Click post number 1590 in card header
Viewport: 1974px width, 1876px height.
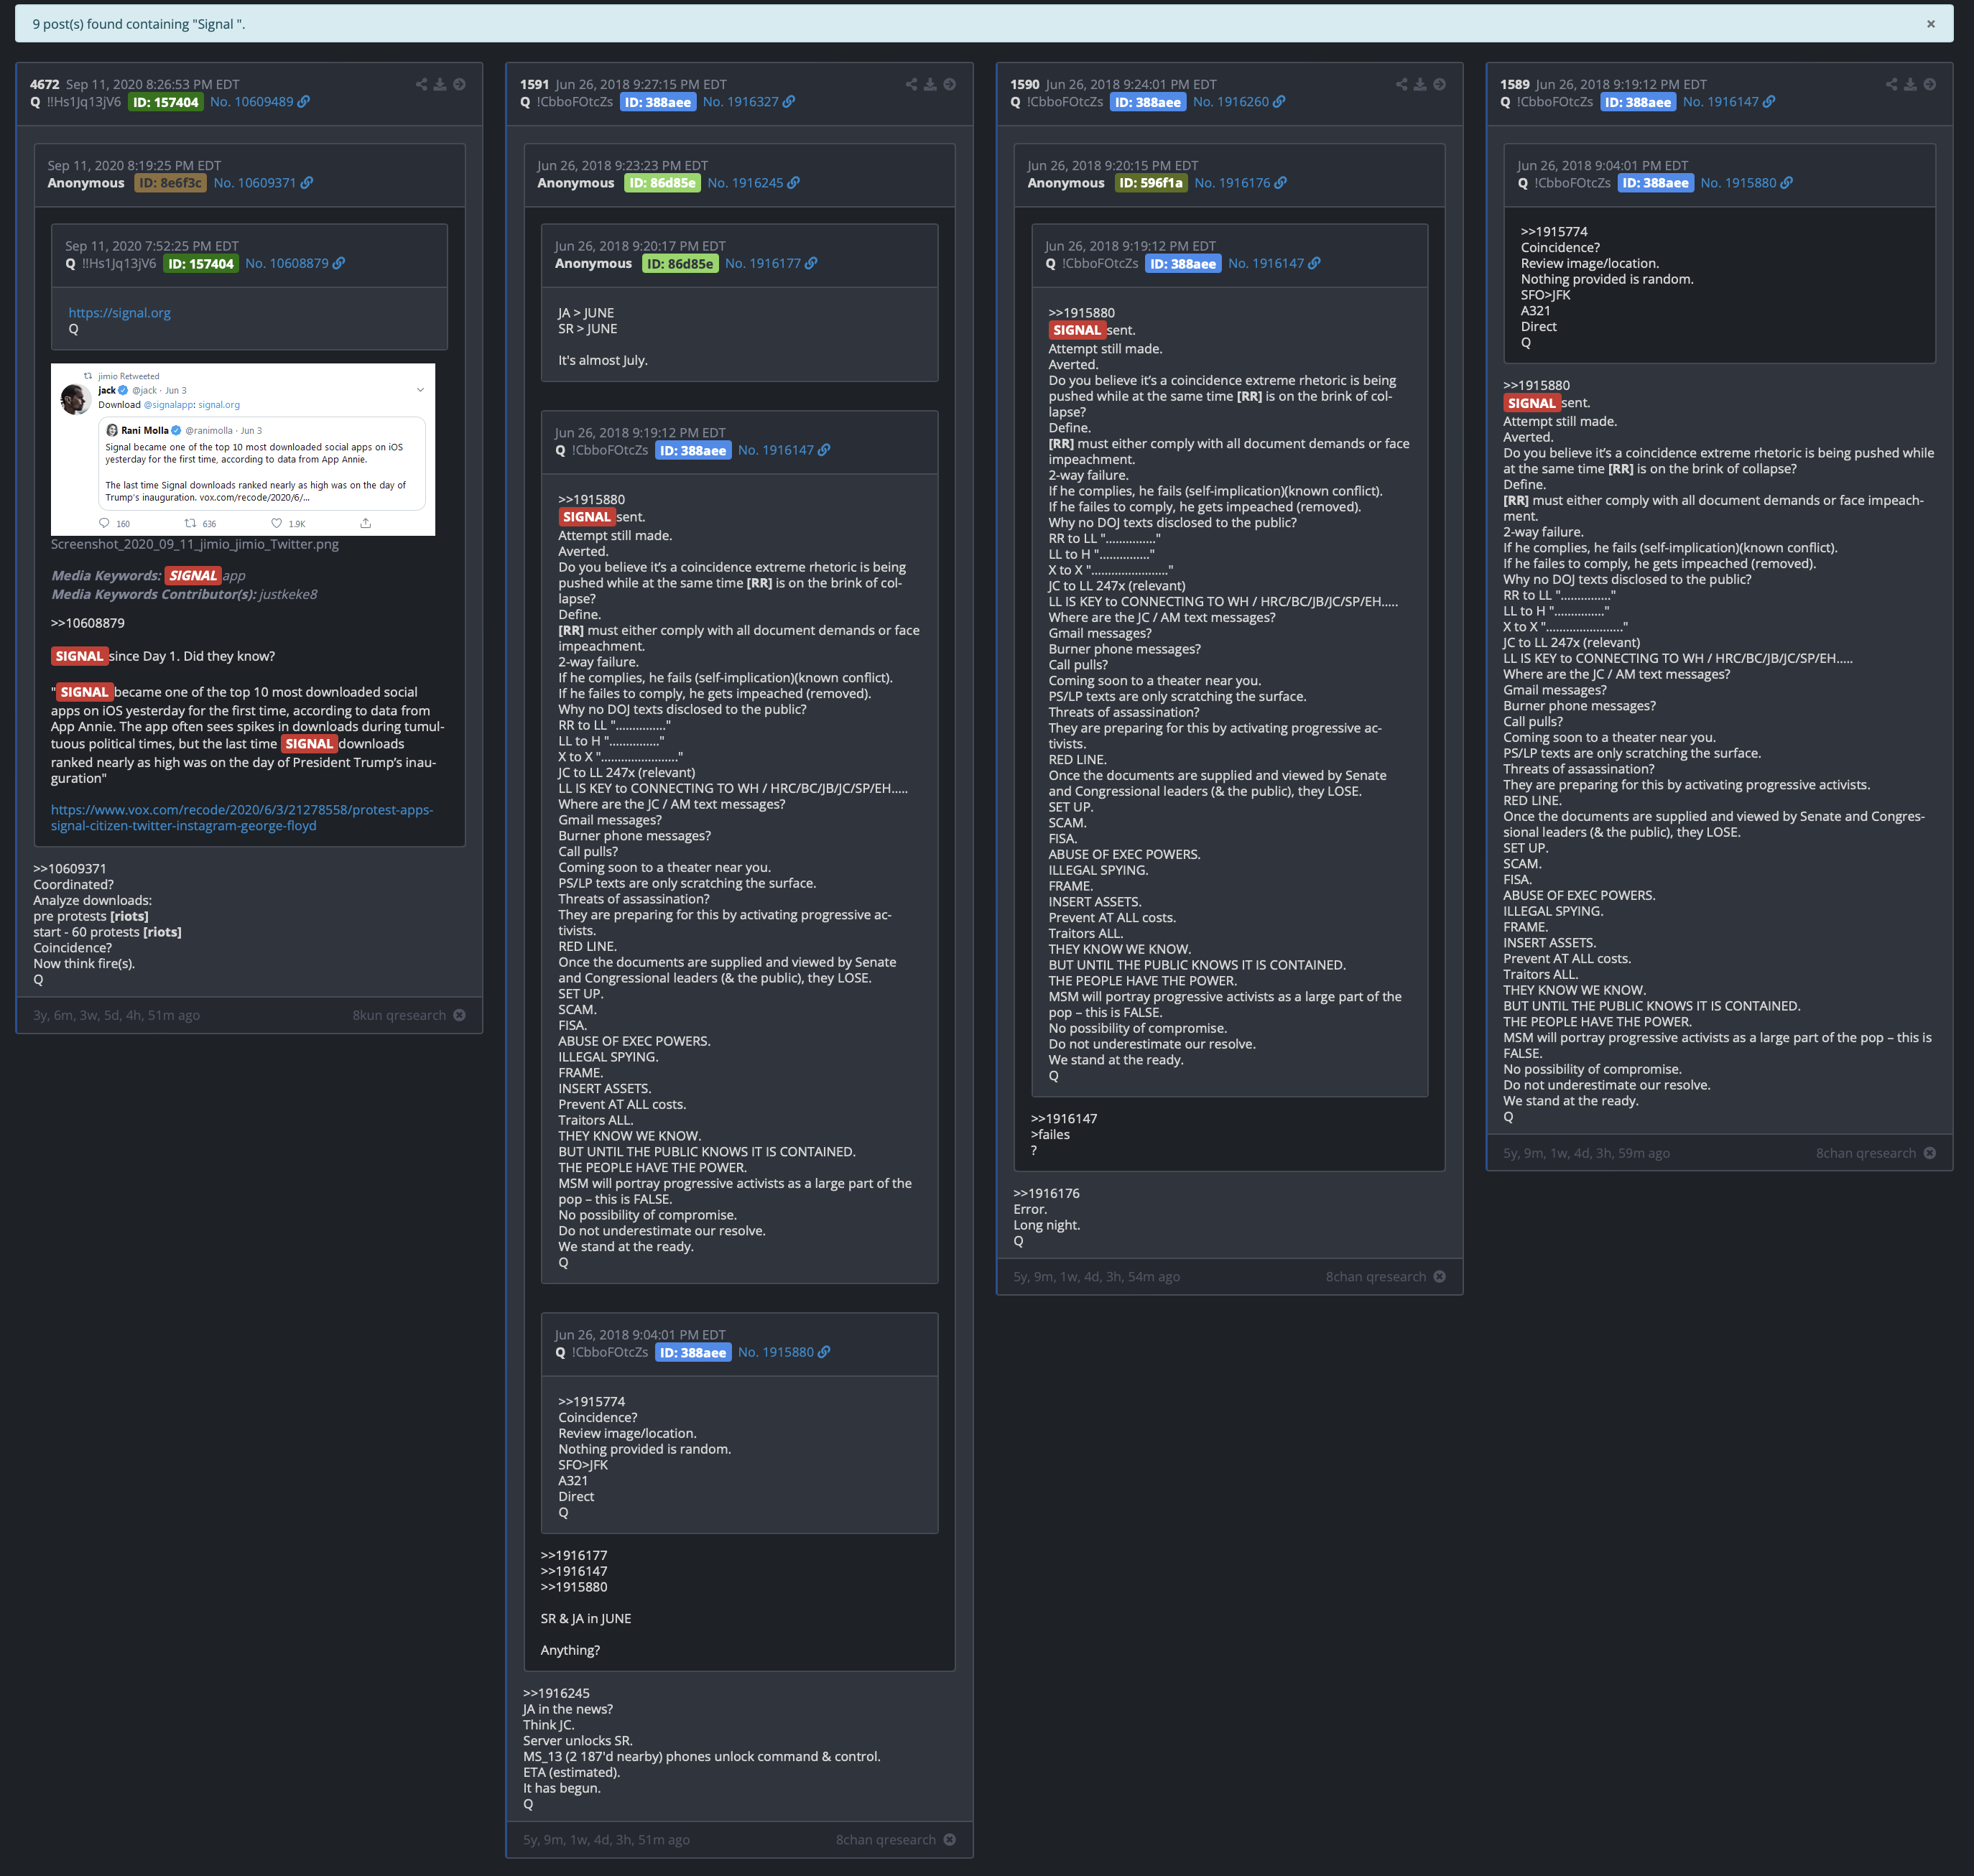(1025, 85)
